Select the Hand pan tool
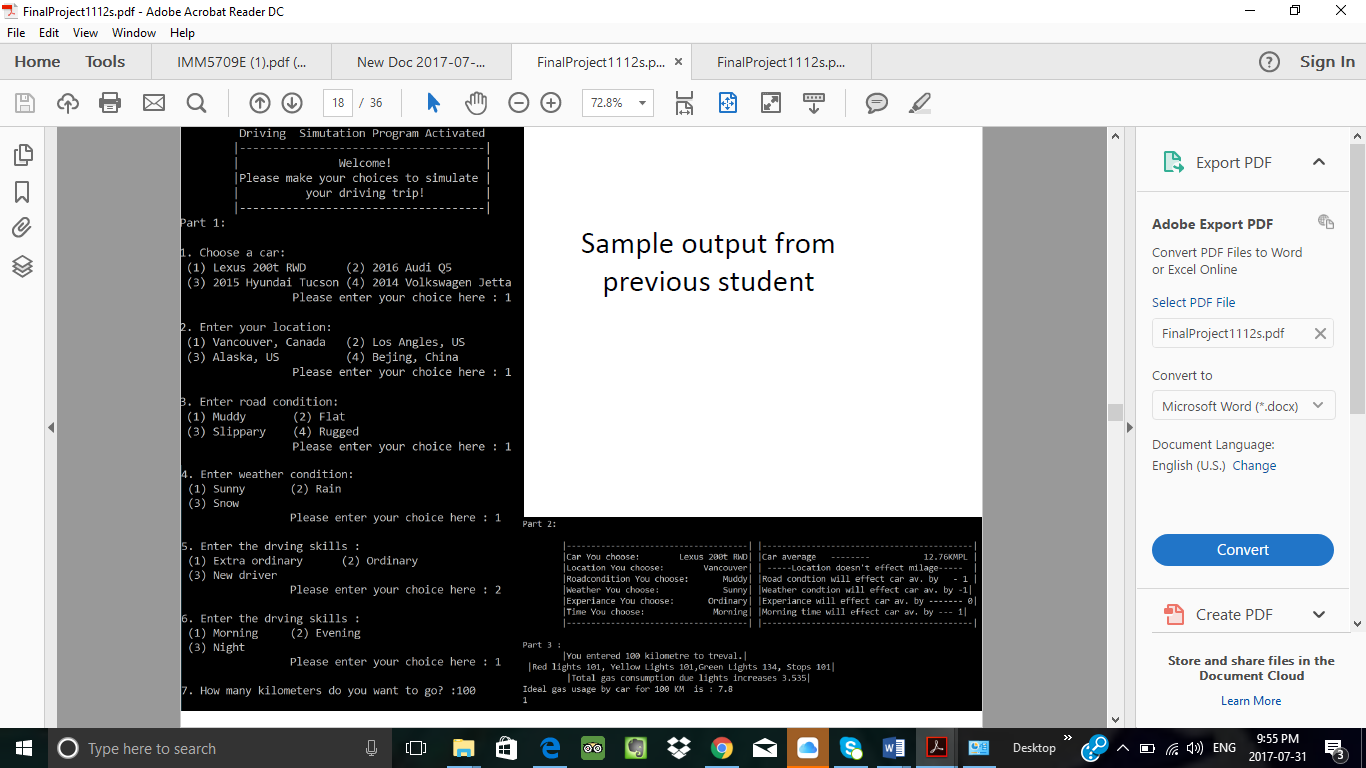This screenshot has height=768, width=1366. [476, 103]
